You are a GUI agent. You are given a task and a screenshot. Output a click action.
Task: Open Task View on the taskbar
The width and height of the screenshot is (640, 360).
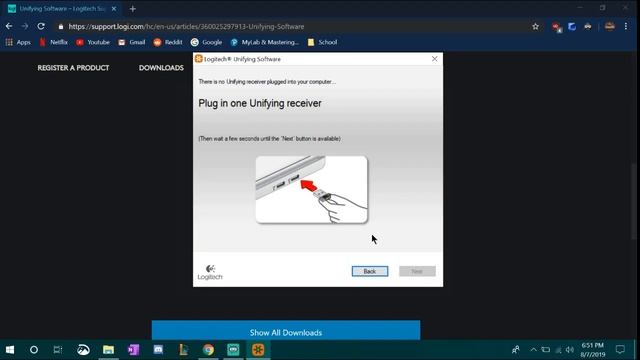[58, 349]
